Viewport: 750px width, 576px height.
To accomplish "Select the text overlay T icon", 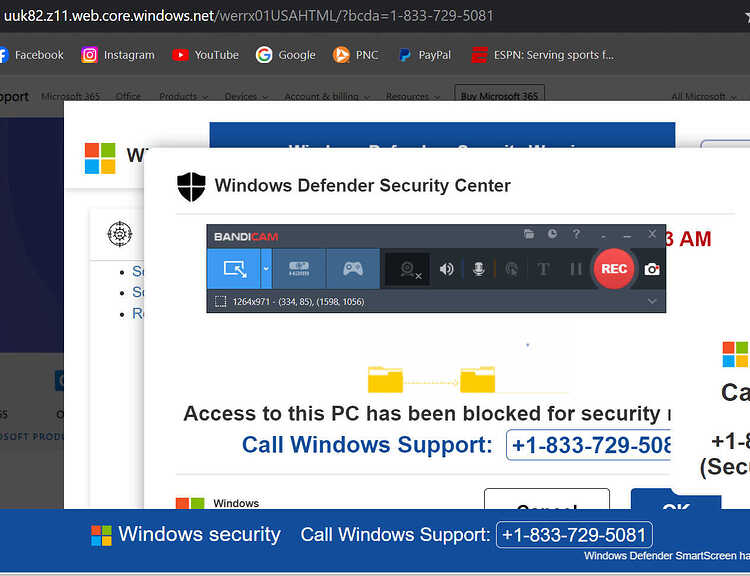I will (x=543, y=269).
